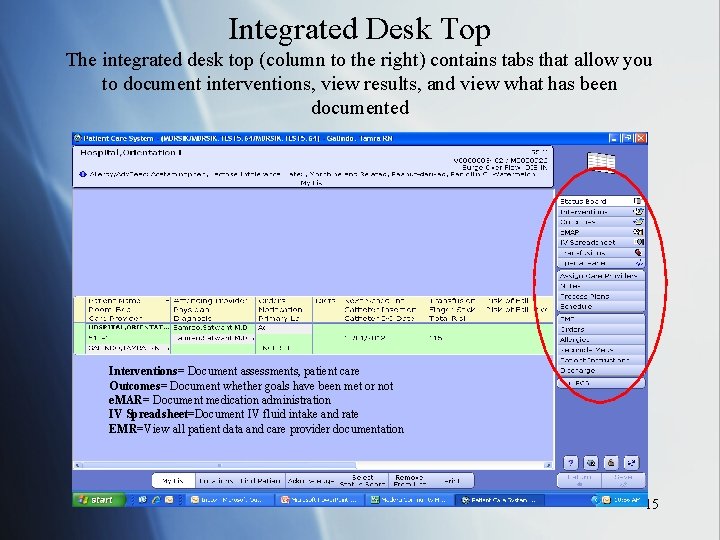Click the last icon in the help icon row
Viewport: 720px width, 540px height.
click(631, 463)
